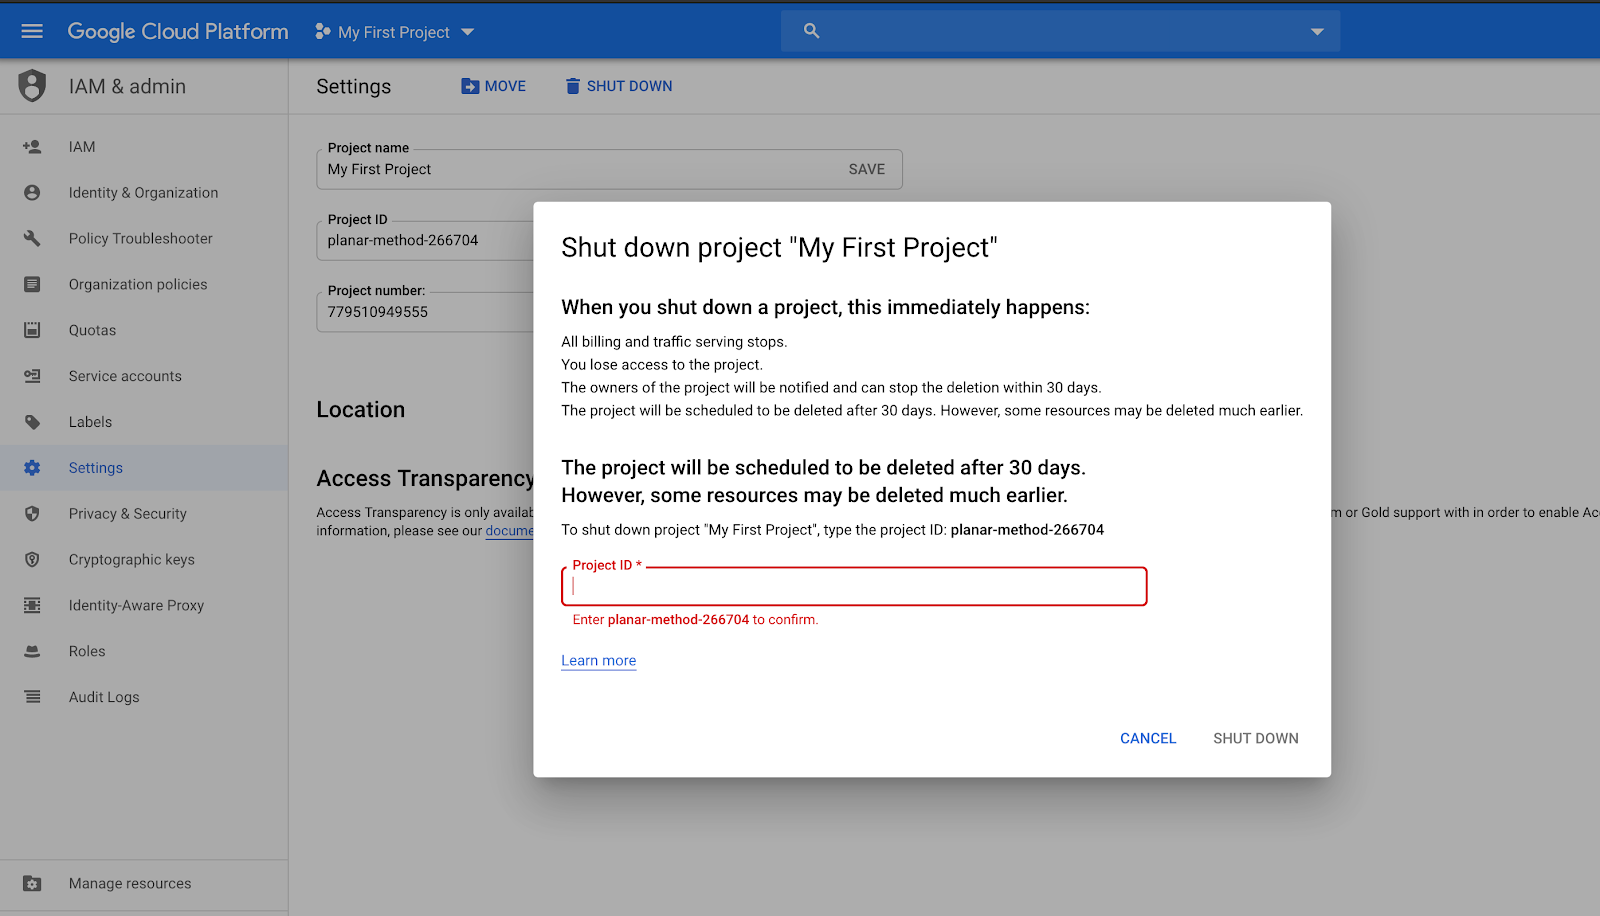Screen dimensions: 1600x916
Task: Focus the Project ID confirmation field
Action: click(854, 587)
